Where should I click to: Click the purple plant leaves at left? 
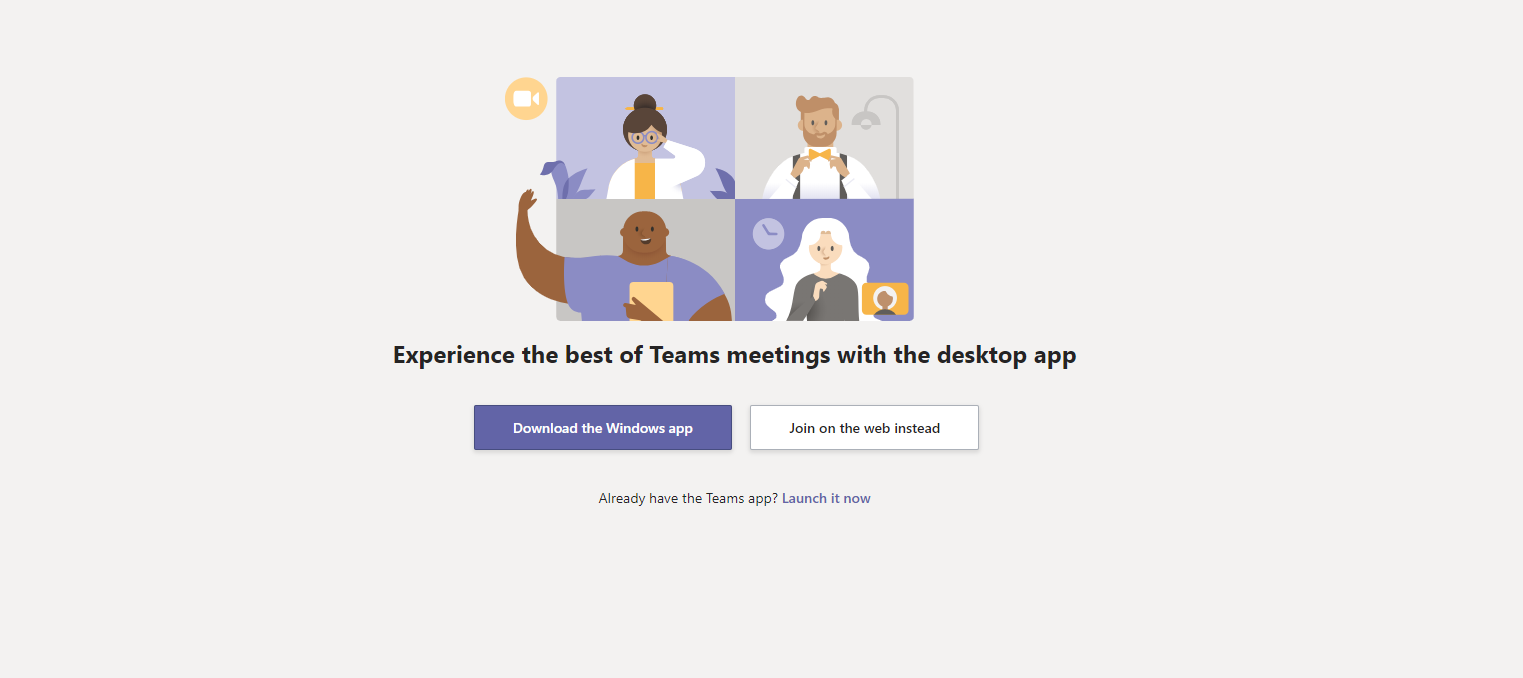[564, 181]
